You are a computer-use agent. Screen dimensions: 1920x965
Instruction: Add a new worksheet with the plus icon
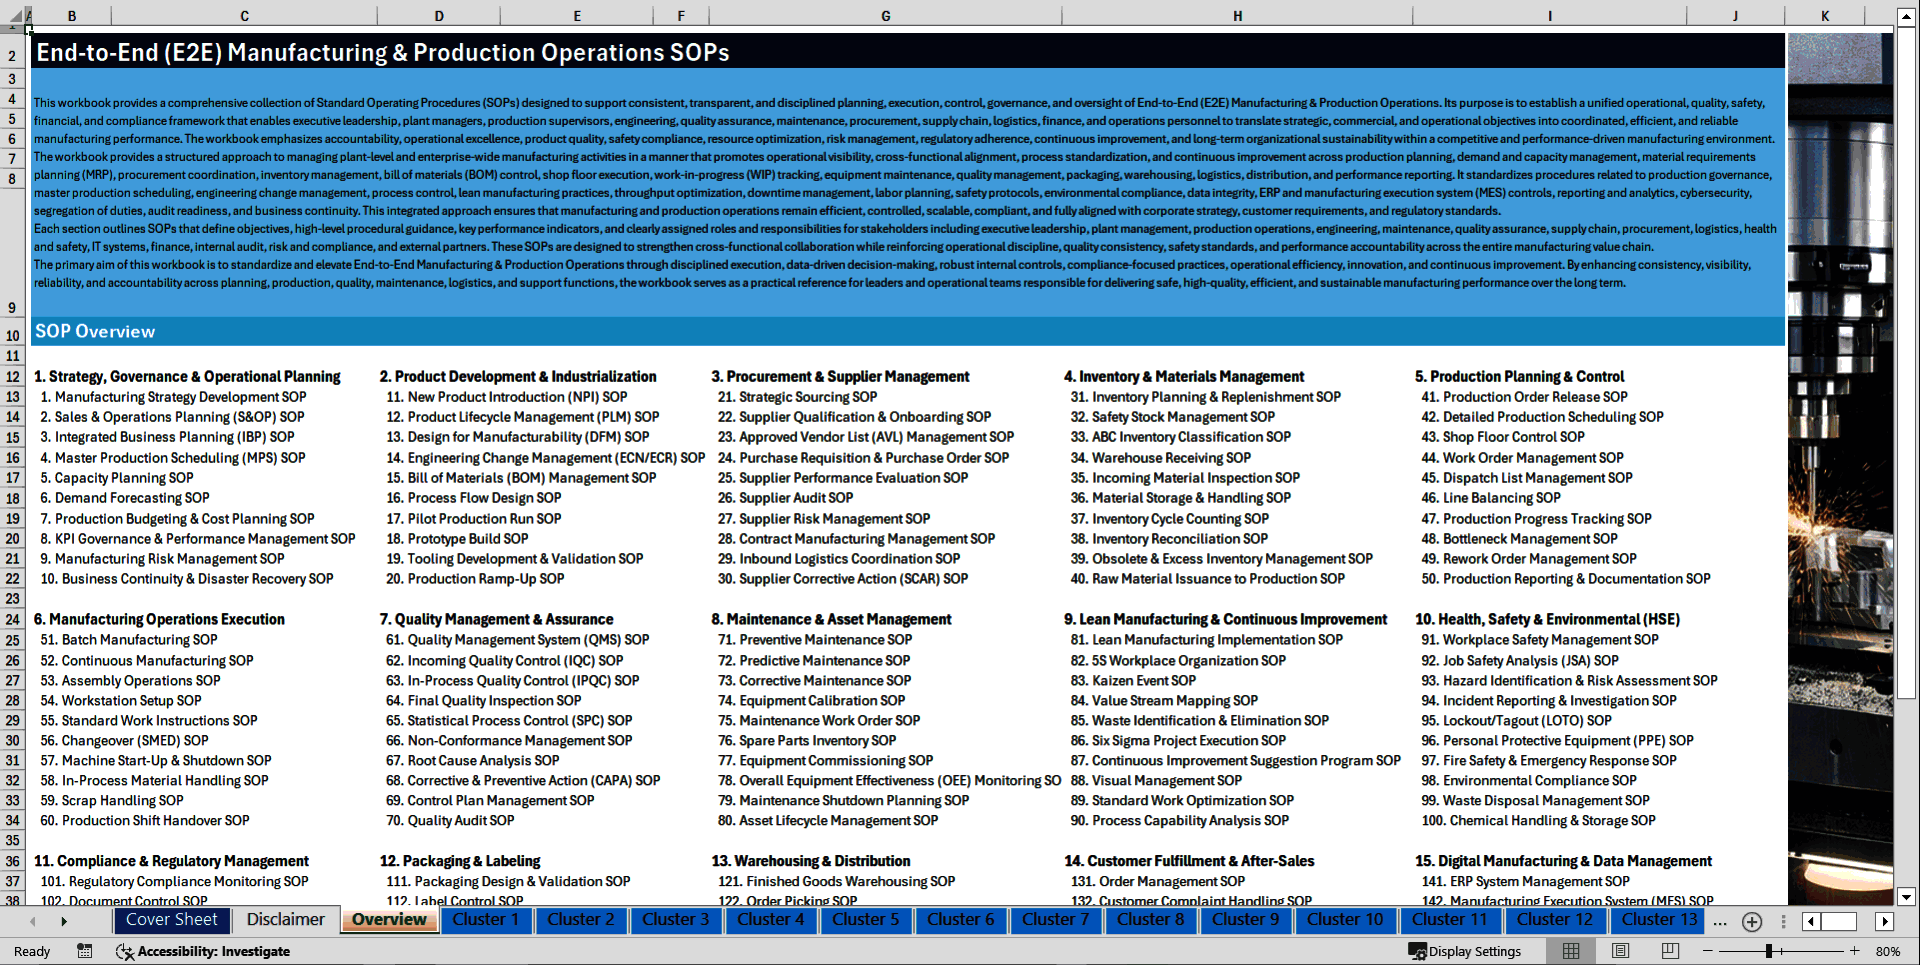tap(1751, 921)
